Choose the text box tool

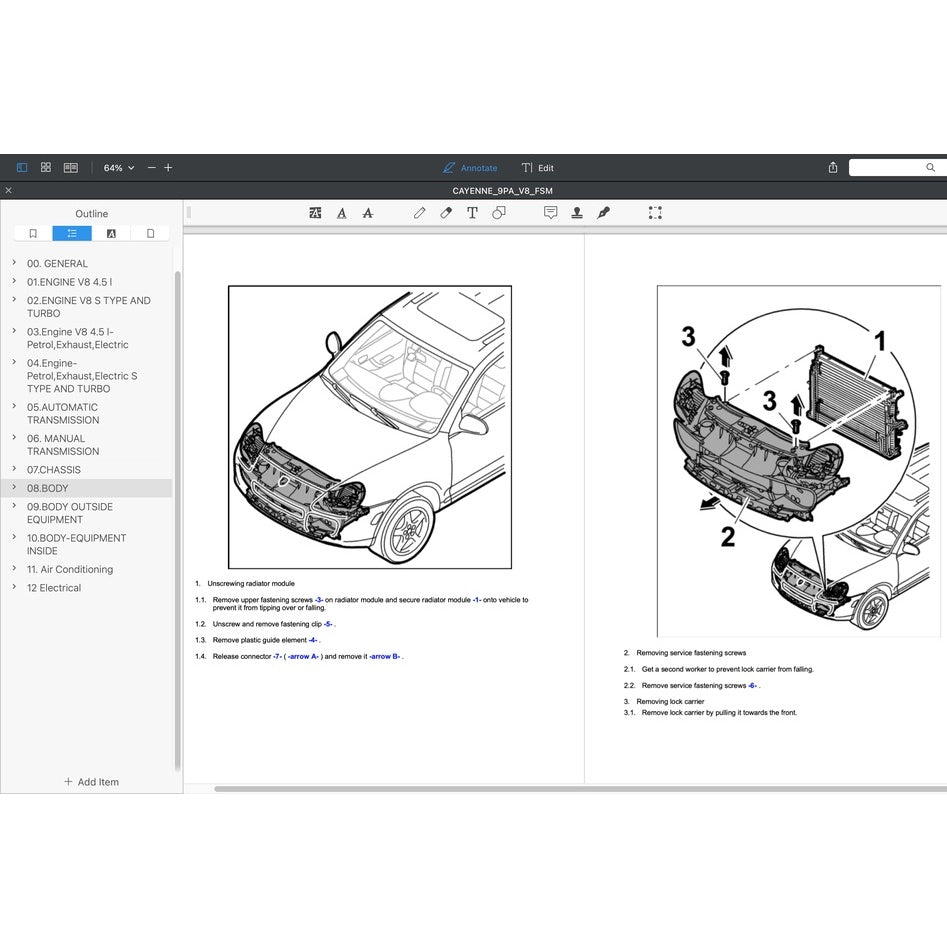pyautogui.click(x=472, y=213)
